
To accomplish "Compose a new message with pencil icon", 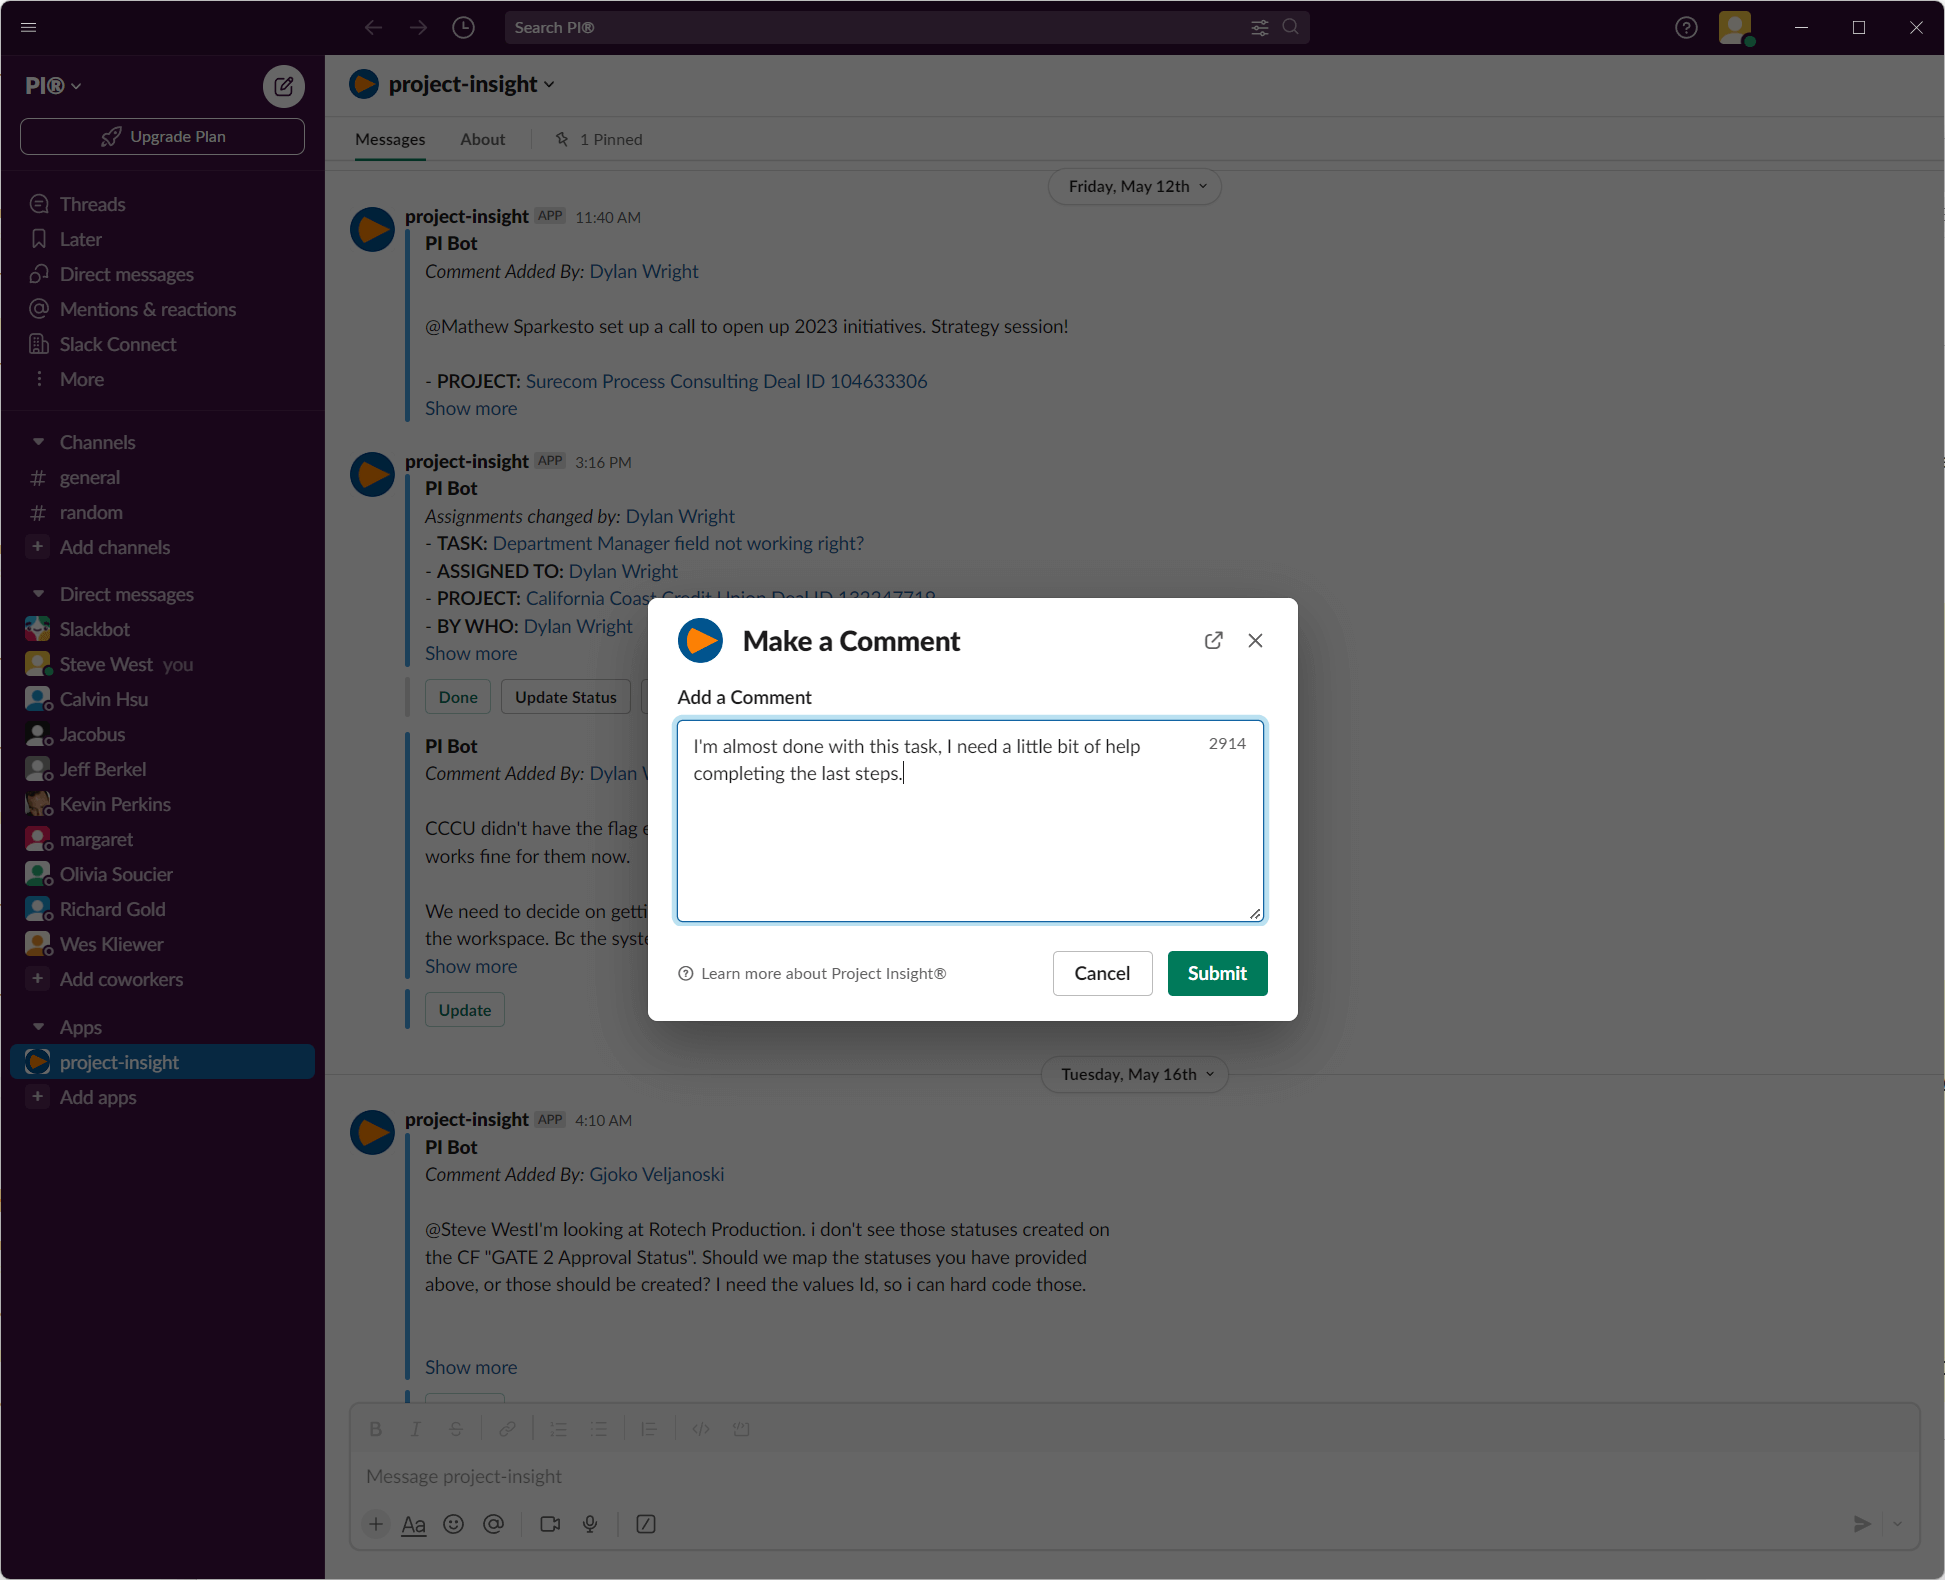I will tap(284, 86).
